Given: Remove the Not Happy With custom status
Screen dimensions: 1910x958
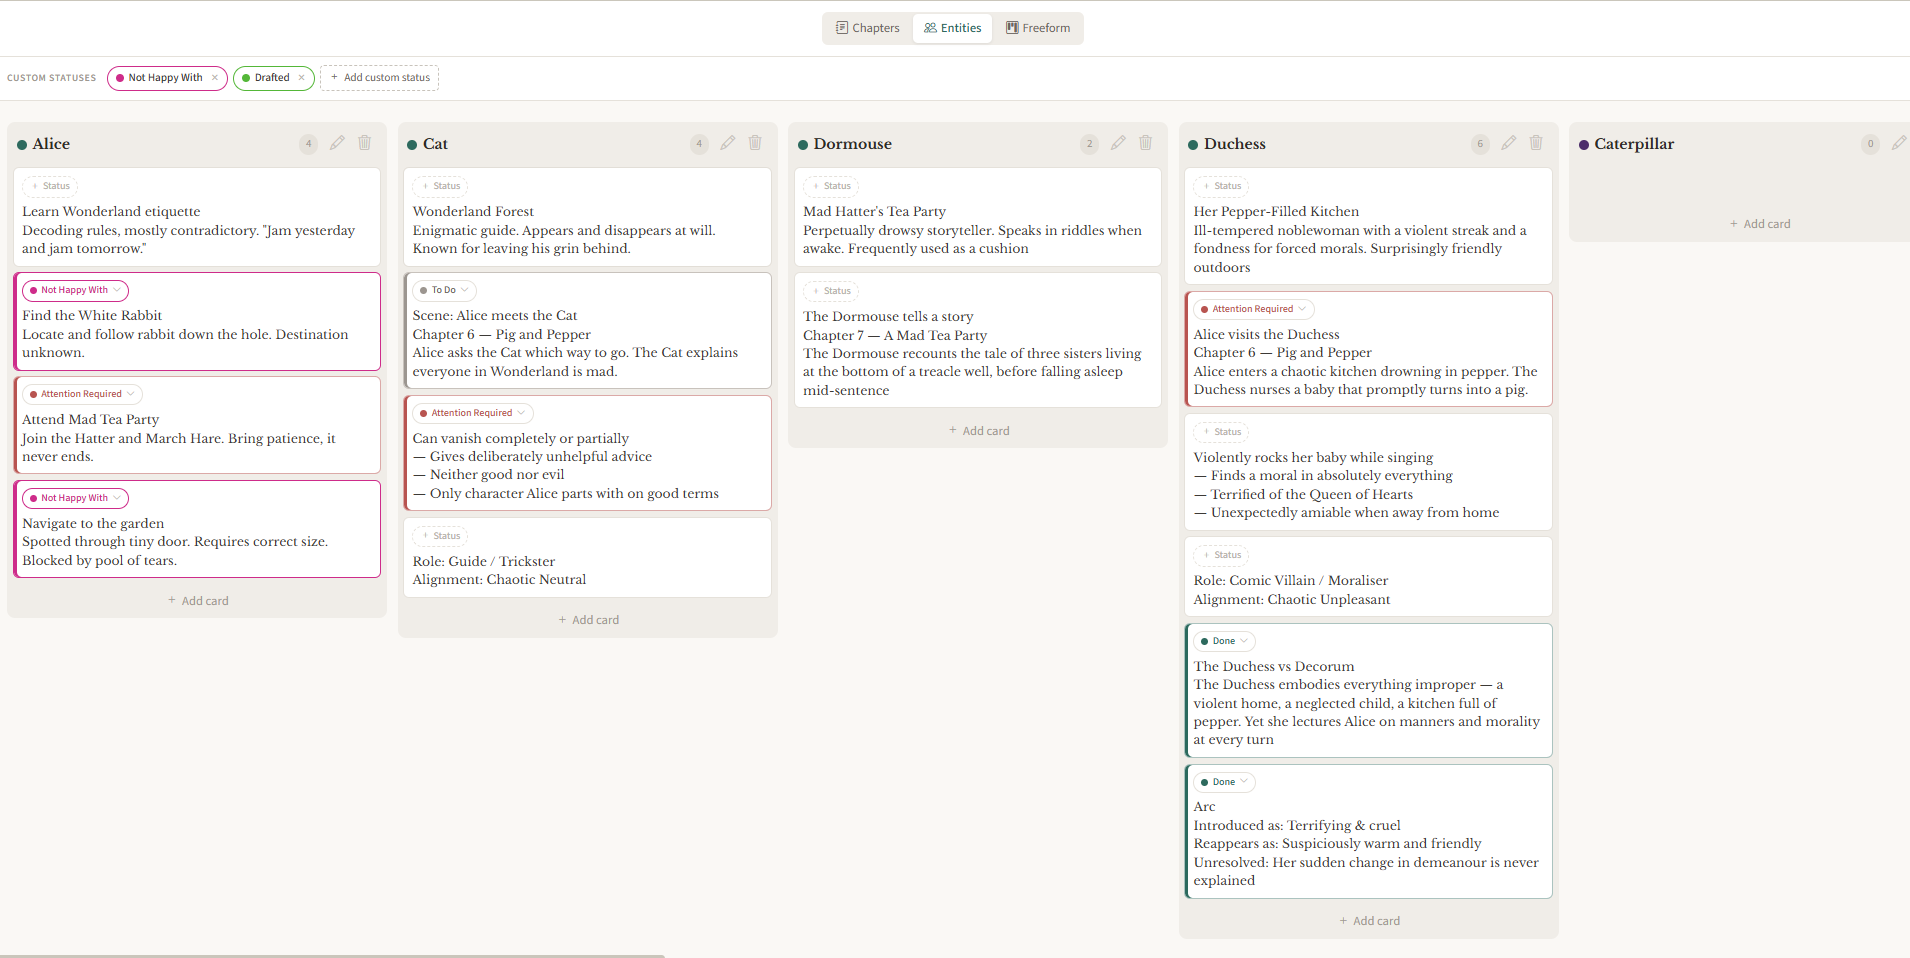Looking at the screenshot, I should [214, 78].
